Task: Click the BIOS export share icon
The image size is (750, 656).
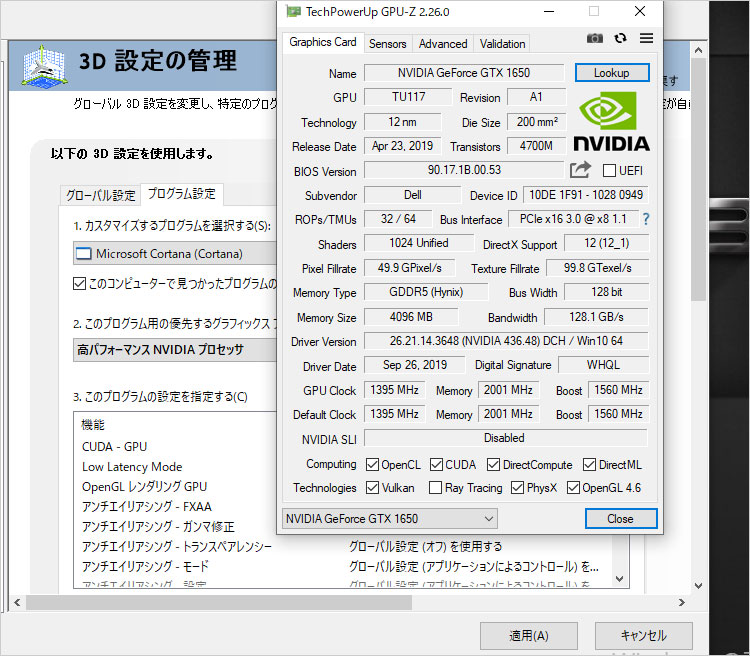Action: tap(580, 170)
